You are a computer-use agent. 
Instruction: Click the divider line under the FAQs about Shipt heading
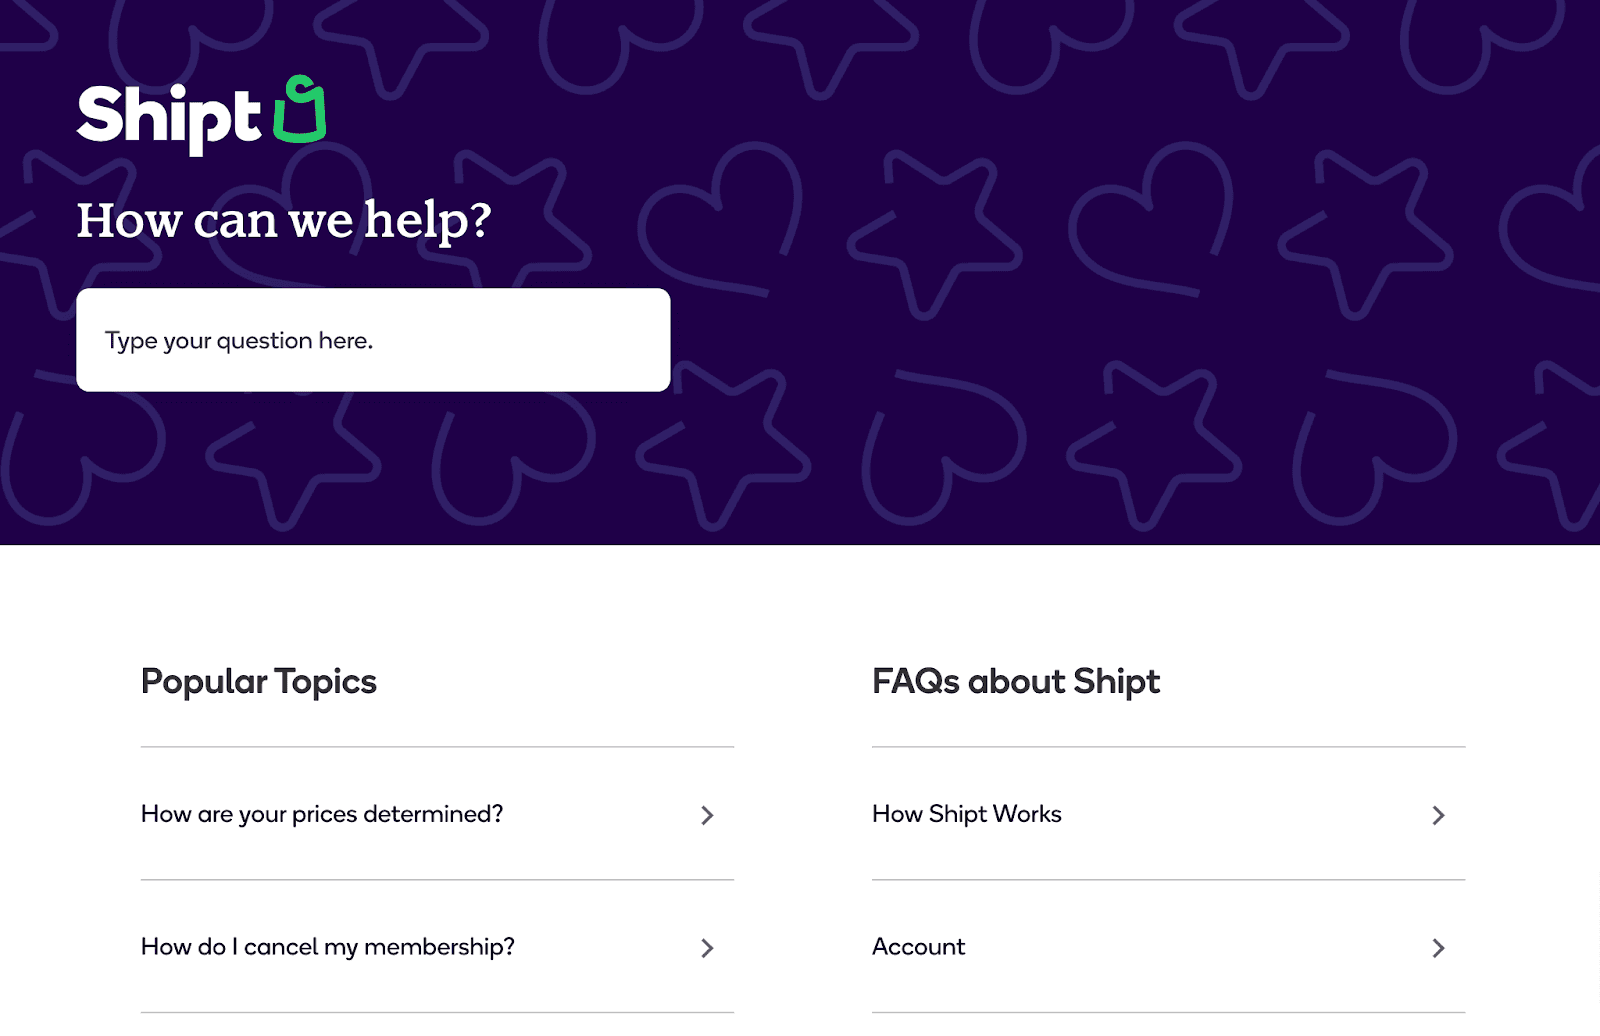[x=1168, y=747]
